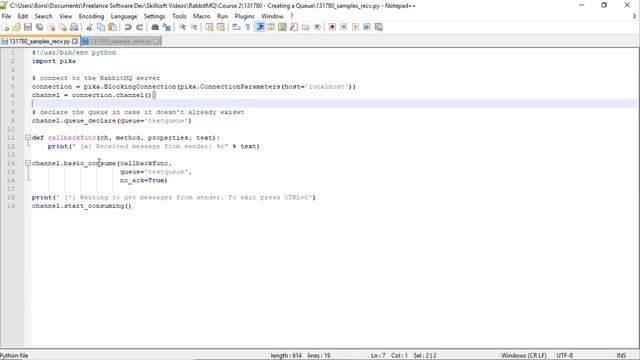
Task: Switch to 131780_samples_recv.py tab
Action: [x=39, y=41]
